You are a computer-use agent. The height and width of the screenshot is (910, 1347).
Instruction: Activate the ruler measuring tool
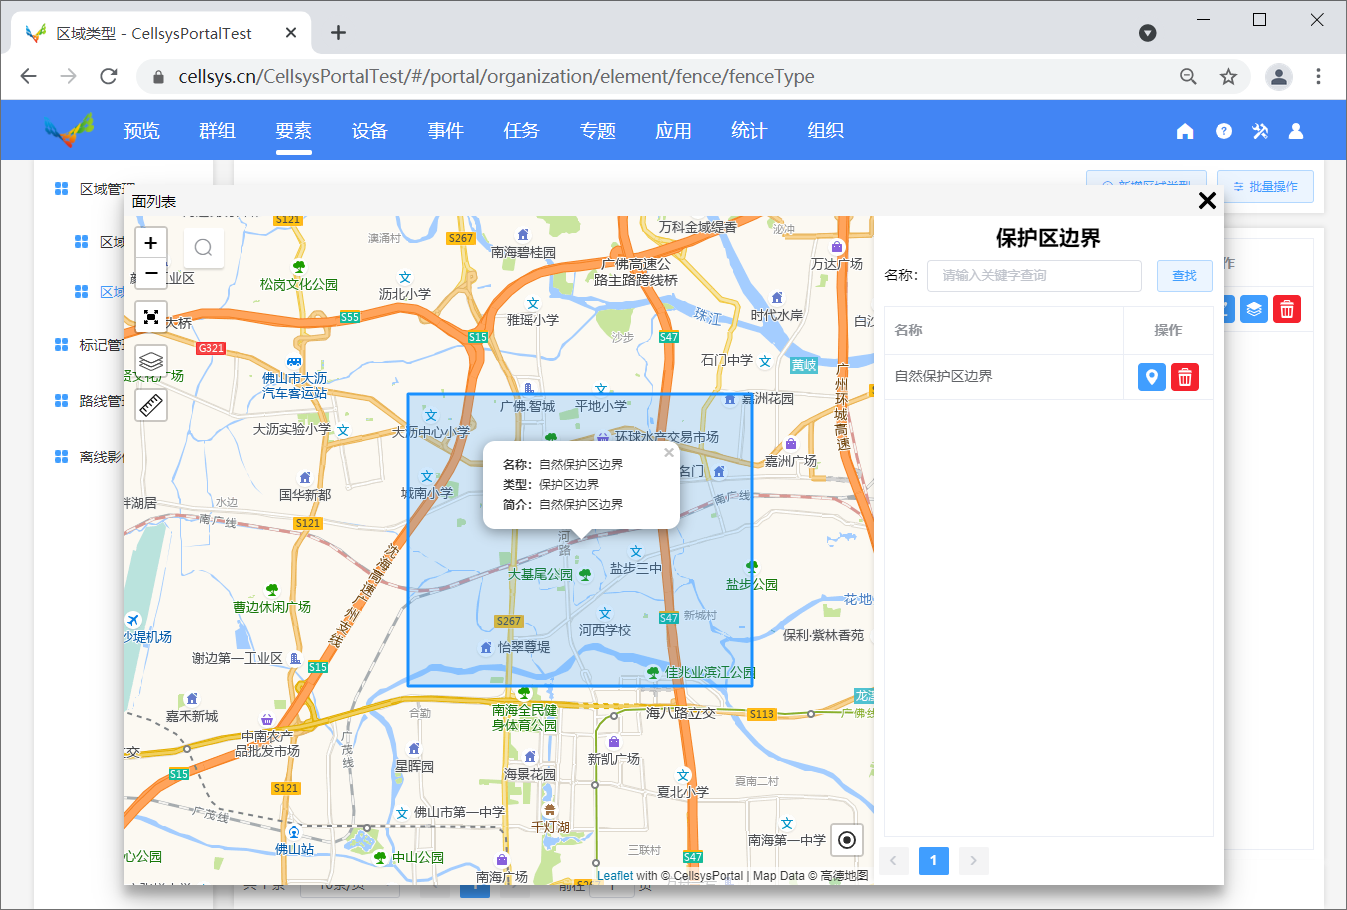pyautogui.click(x=151, y=405)
